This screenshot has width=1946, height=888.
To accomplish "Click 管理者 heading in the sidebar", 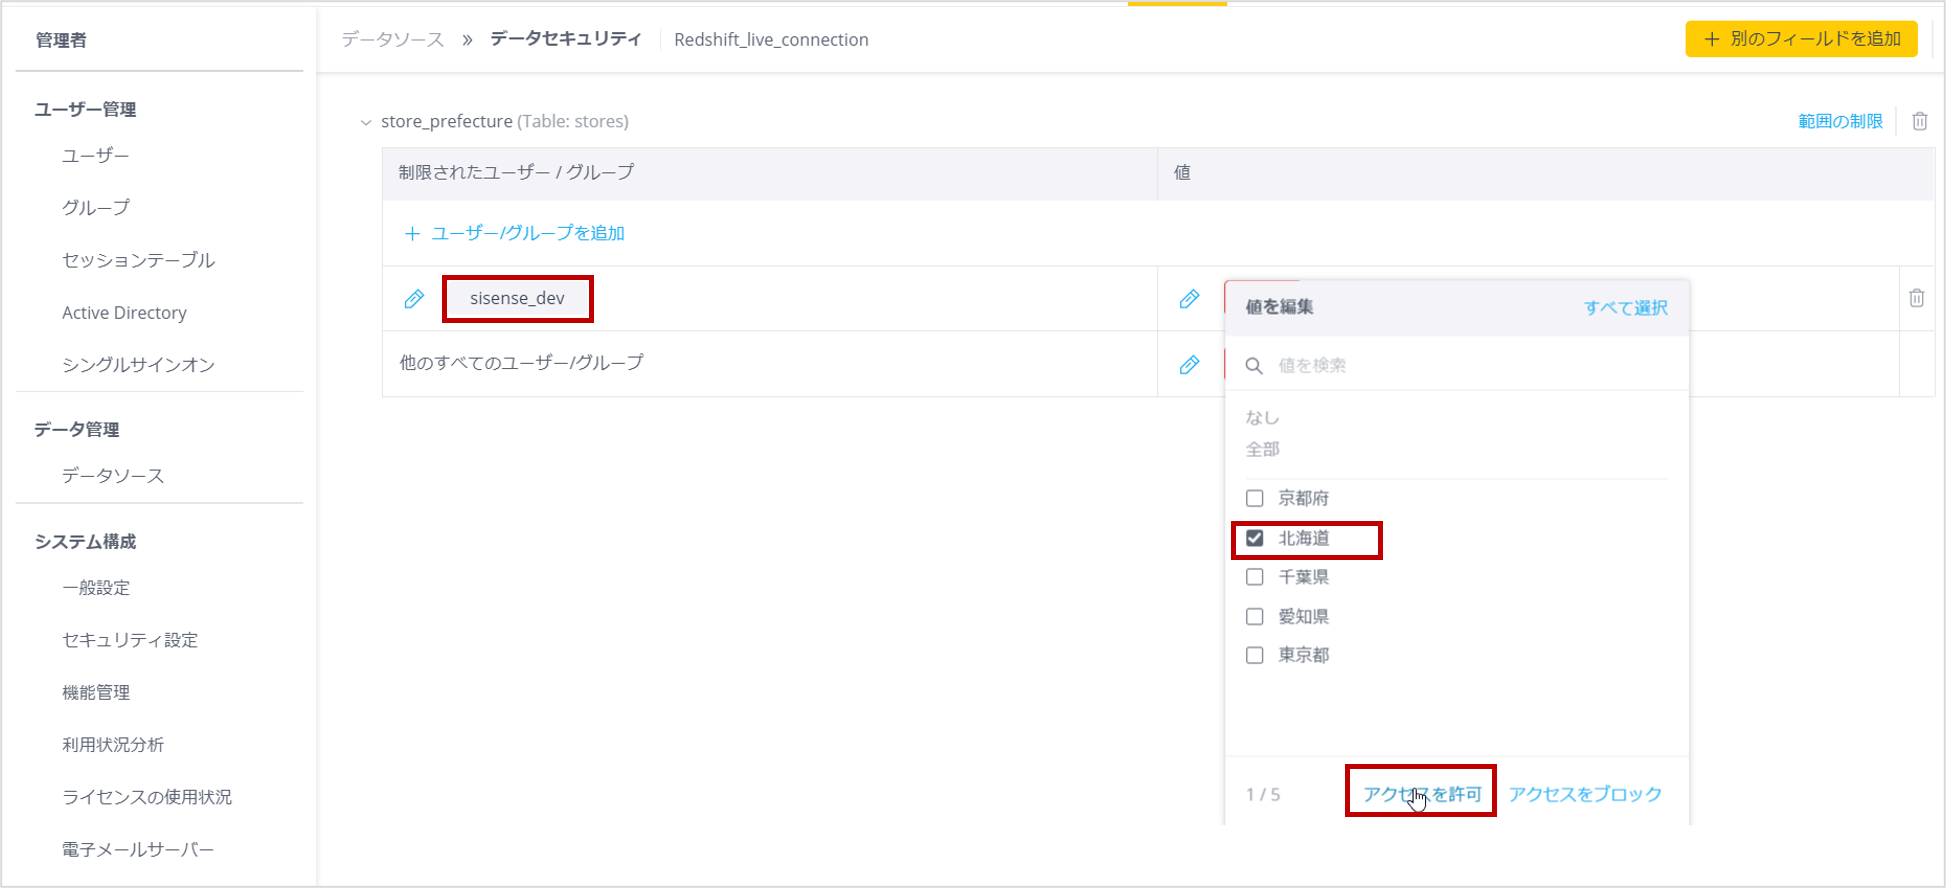I will click(61, 40).
